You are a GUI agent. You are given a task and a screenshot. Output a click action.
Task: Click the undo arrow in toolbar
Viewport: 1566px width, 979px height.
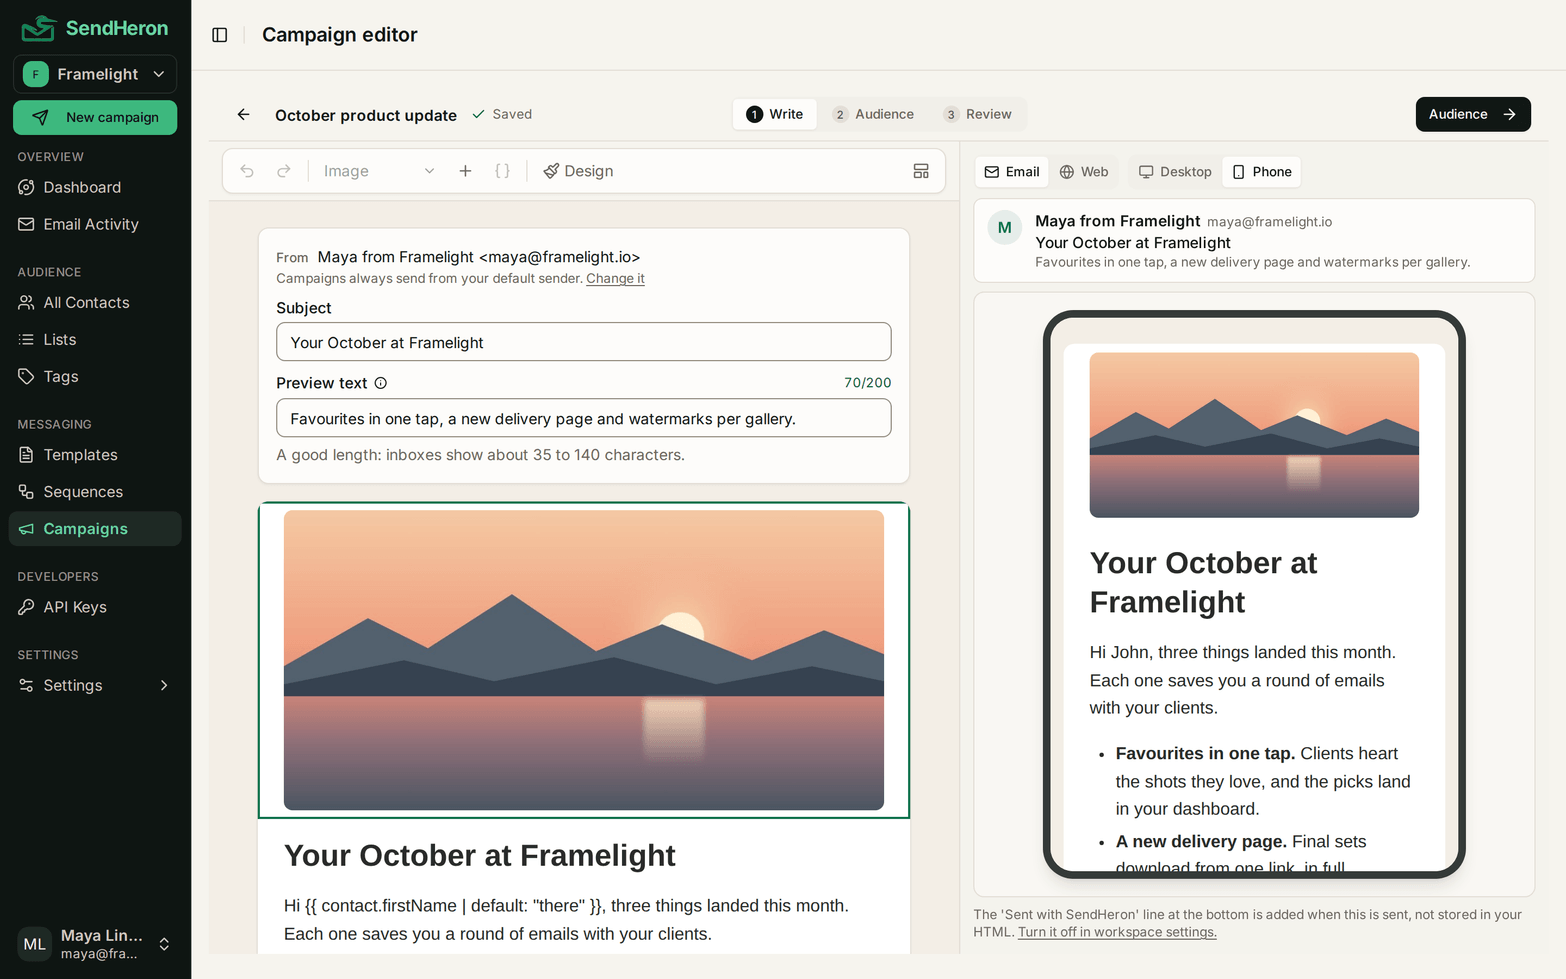point(247,171)
